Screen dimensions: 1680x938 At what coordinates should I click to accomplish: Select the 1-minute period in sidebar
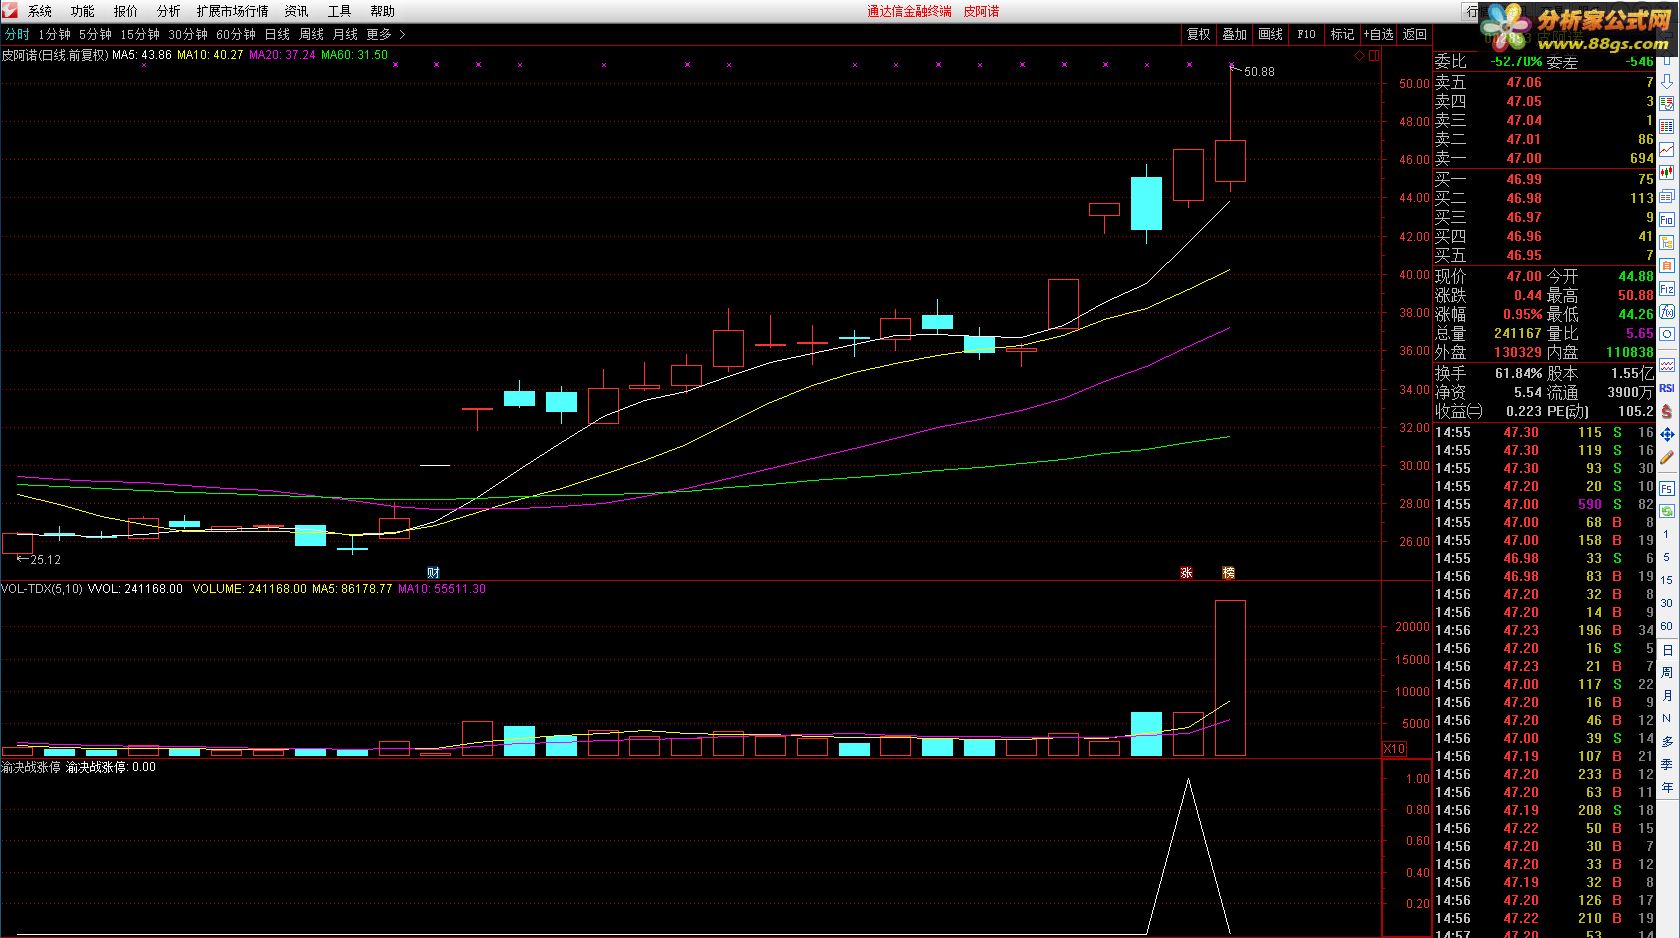[x=1666, y=534]
